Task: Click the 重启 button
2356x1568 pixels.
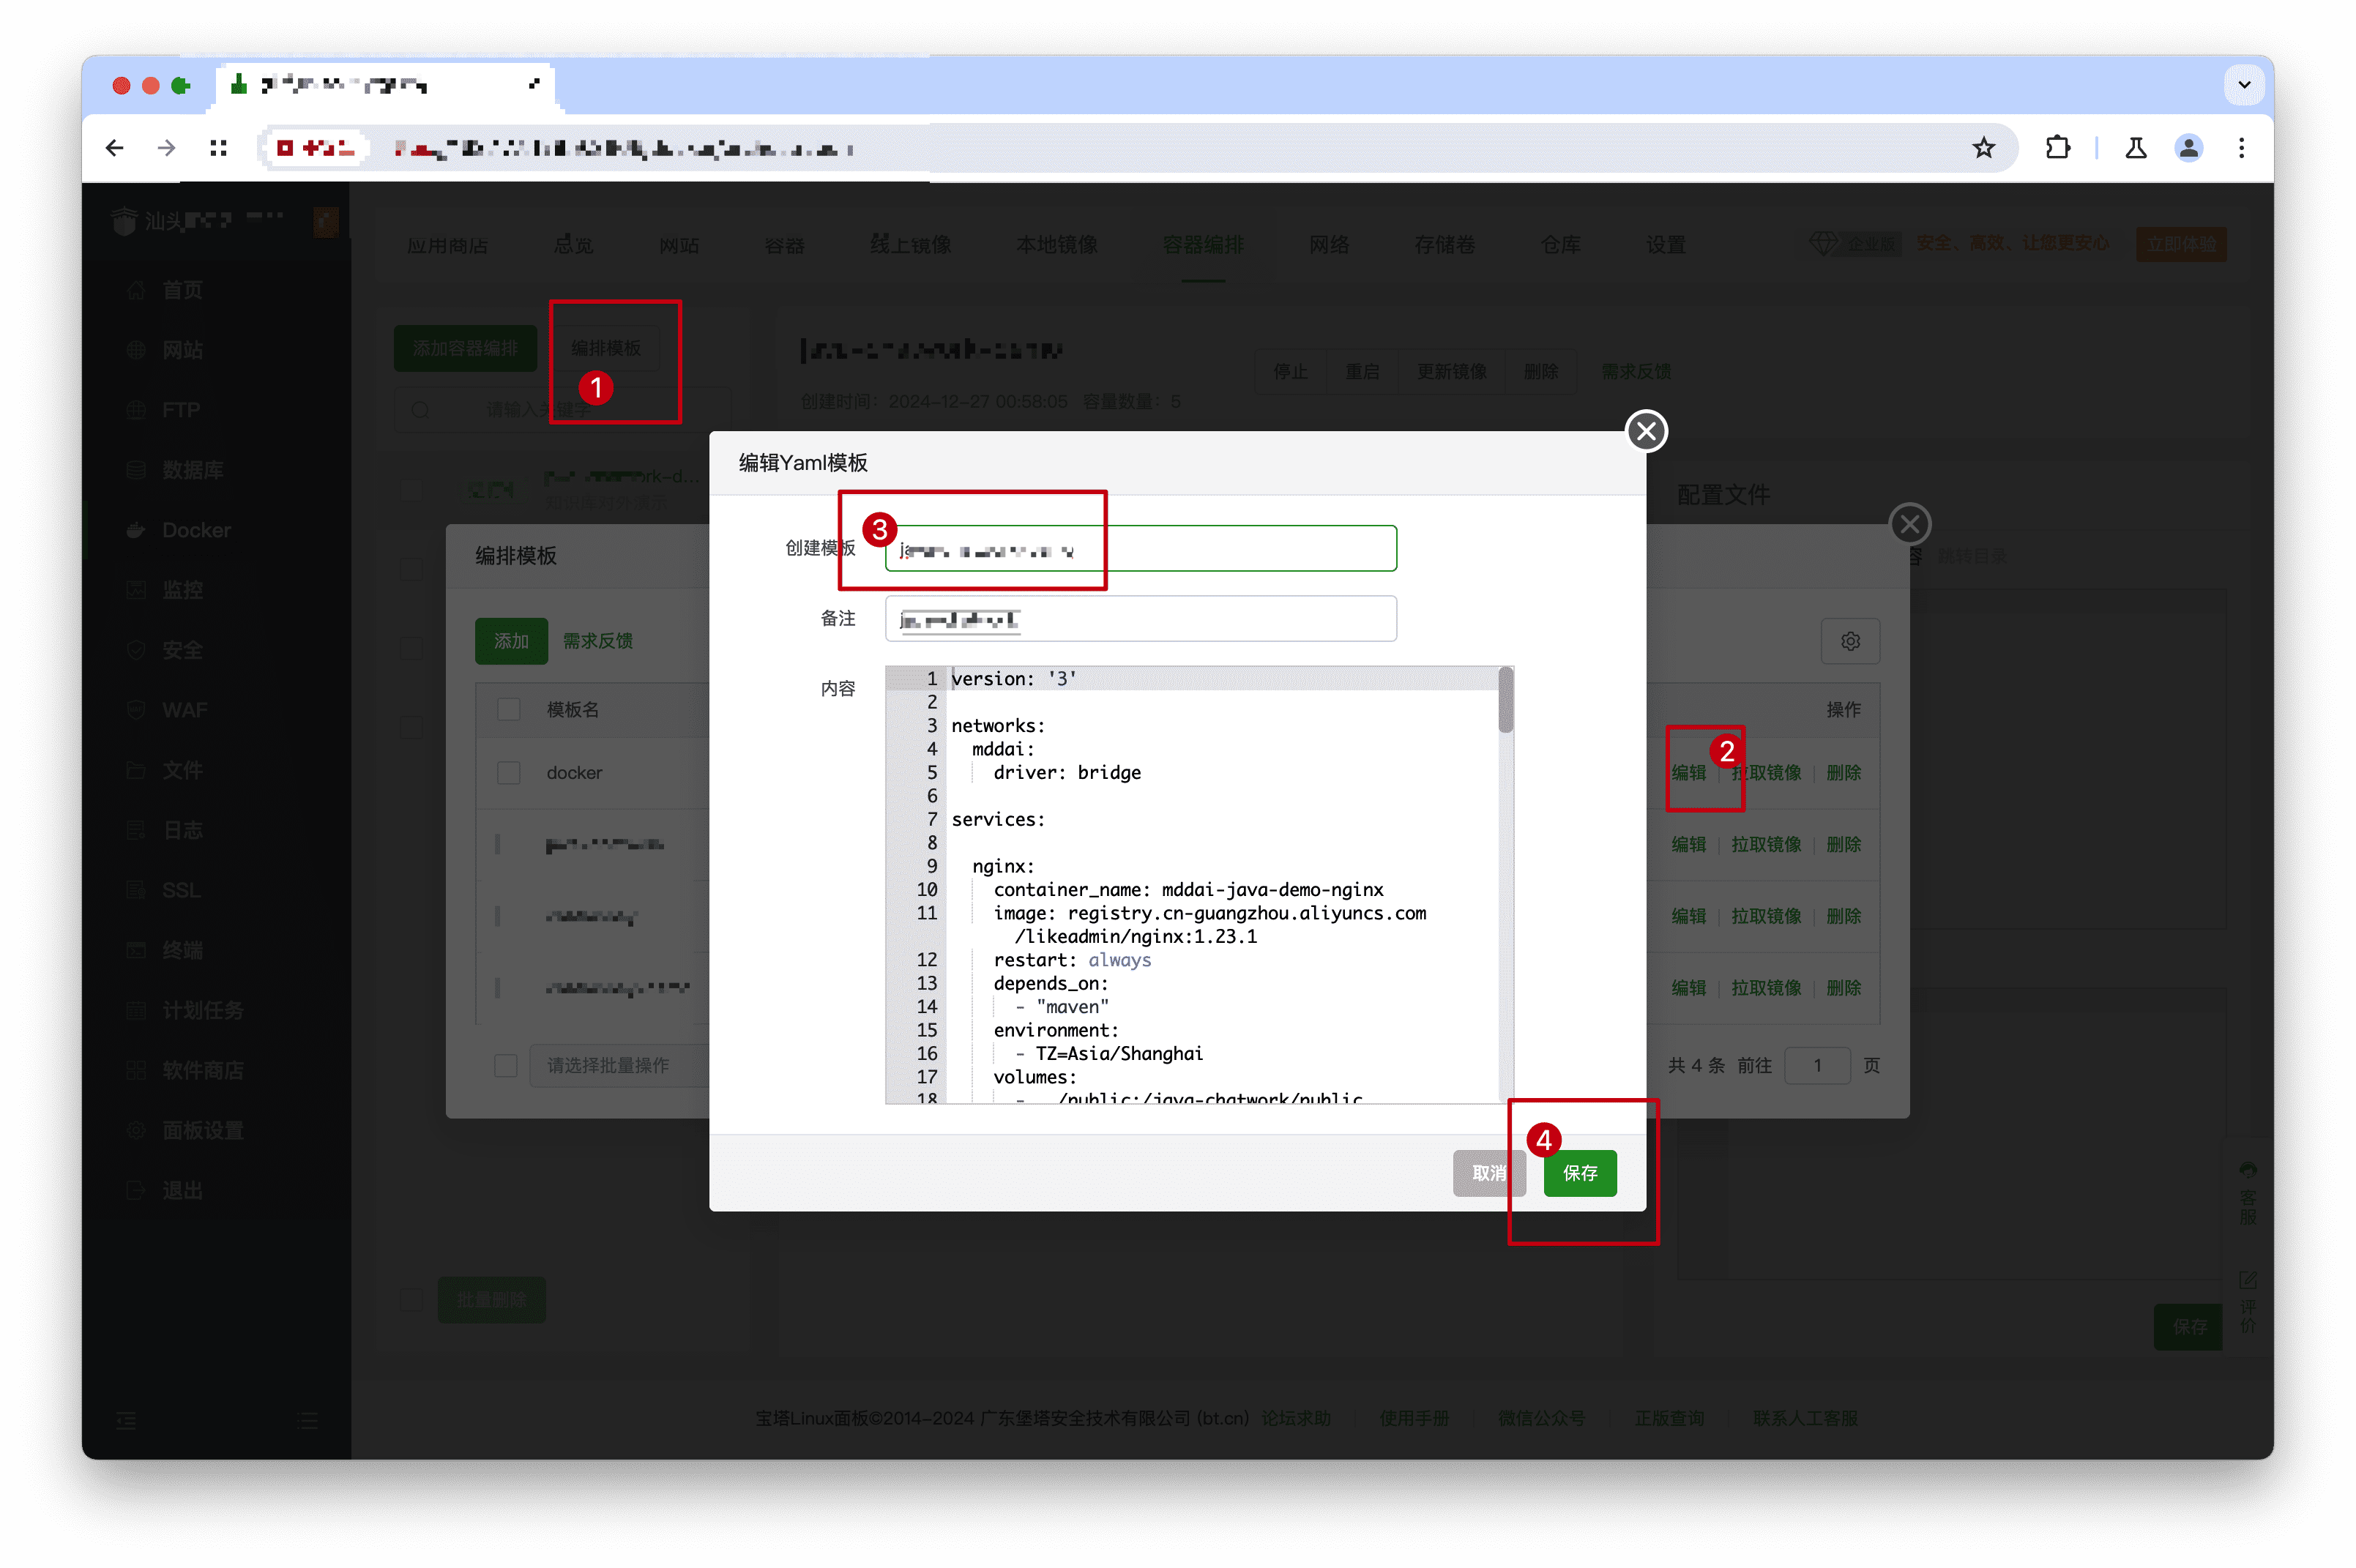Action: pyautogui.click(x=1362, y=371)
